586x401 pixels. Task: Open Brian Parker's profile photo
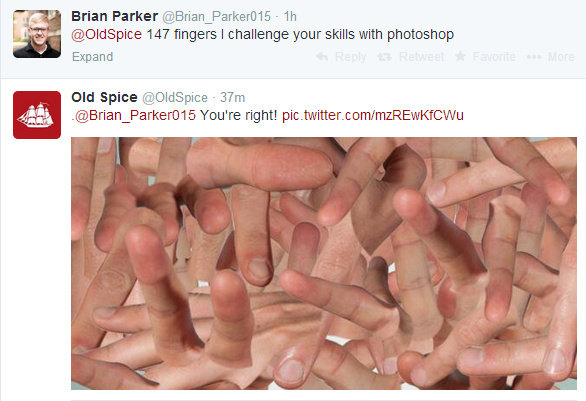point(37,34)
